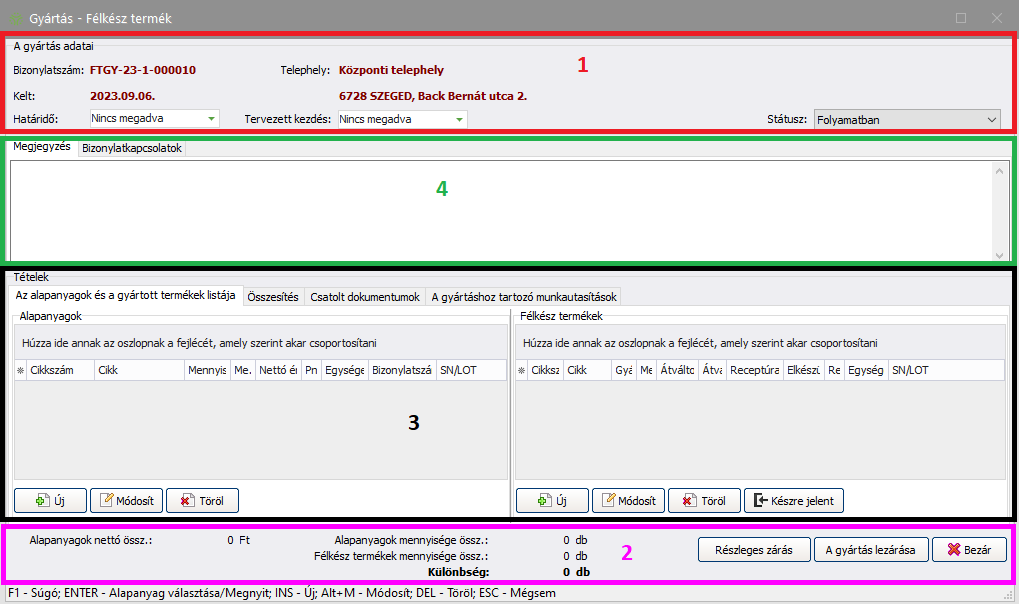Viewport: 1019px width, 604px height.
Task: Click Módosít button under Félkész termékek
Action: [x=628, y=500]
